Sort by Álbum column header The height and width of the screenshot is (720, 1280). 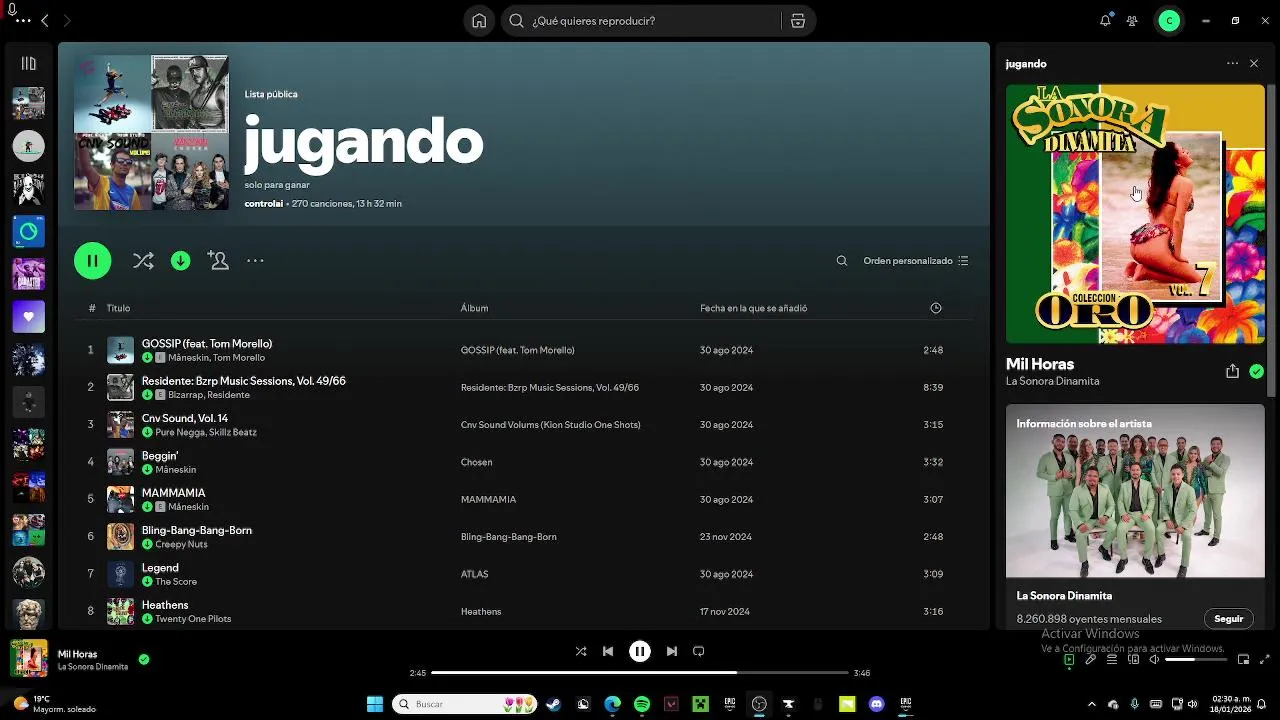coord(474,308)
